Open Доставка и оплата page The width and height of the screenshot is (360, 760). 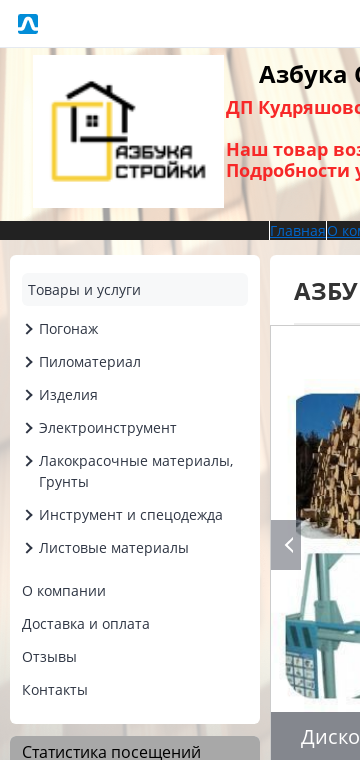[86, 624]
